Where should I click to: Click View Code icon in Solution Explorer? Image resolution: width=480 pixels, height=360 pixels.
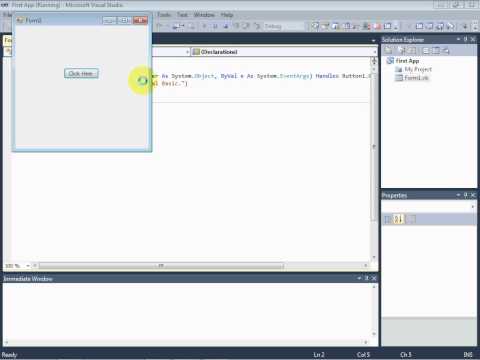[426, 51]
